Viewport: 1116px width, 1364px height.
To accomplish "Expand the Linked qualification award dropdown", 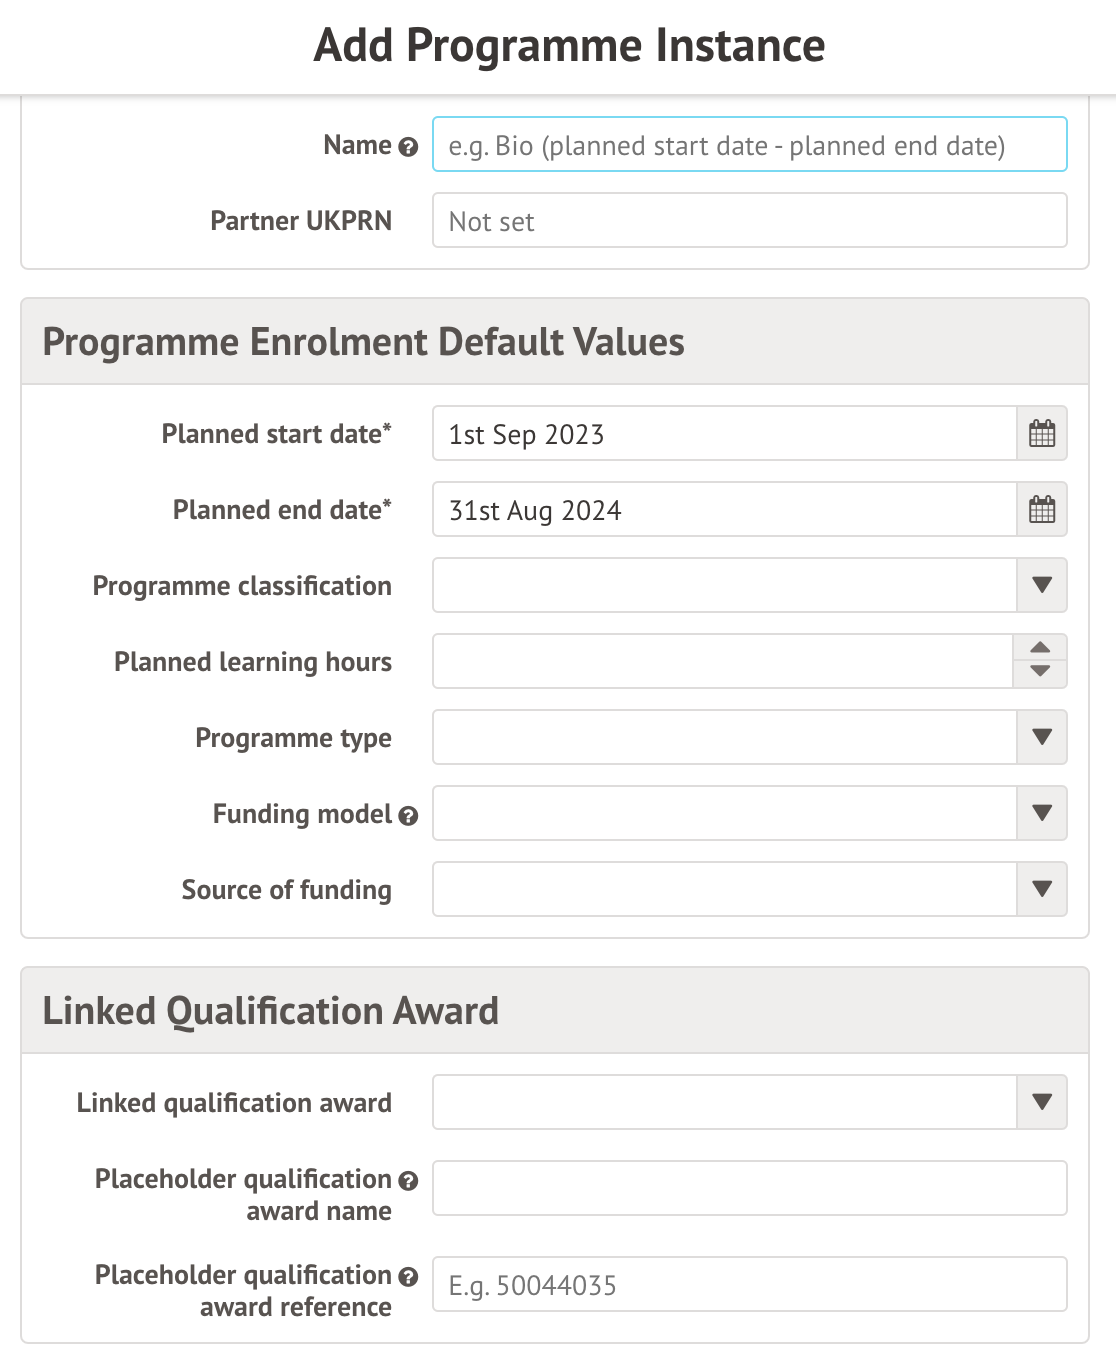I will pos(1042,1103).
